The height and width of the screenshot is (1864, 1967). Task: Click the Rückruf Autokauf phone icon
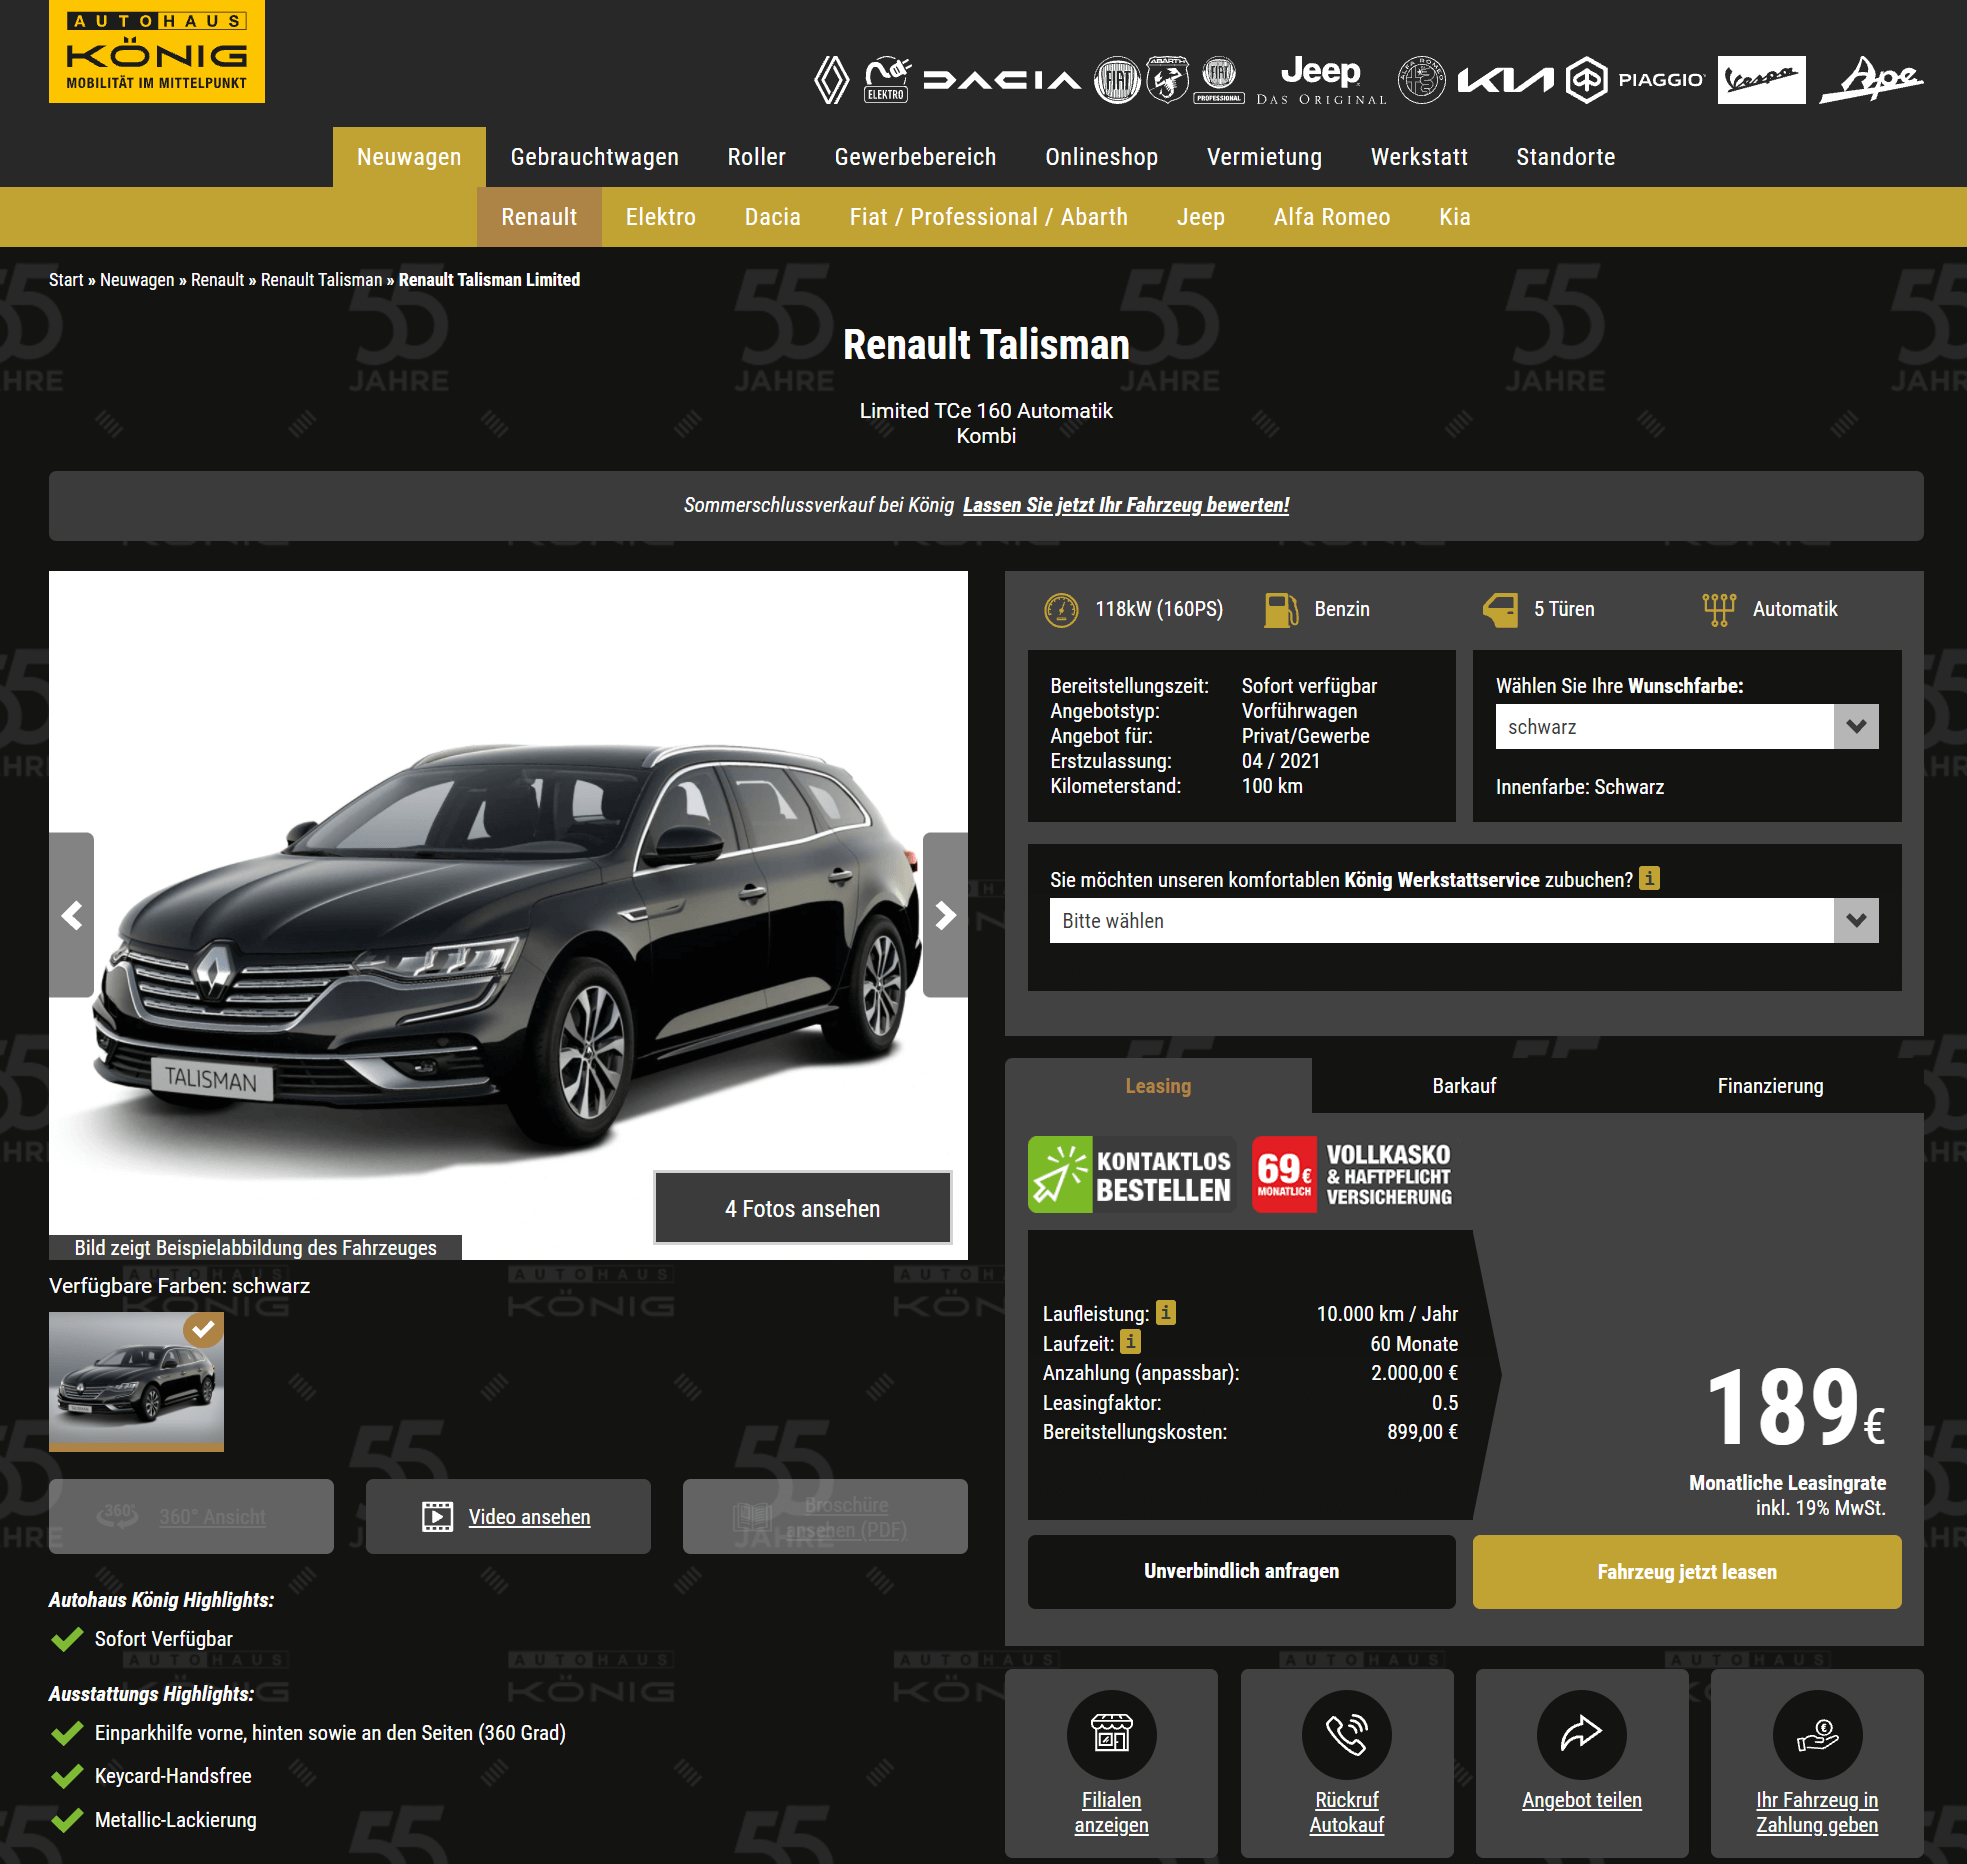1346,1734
